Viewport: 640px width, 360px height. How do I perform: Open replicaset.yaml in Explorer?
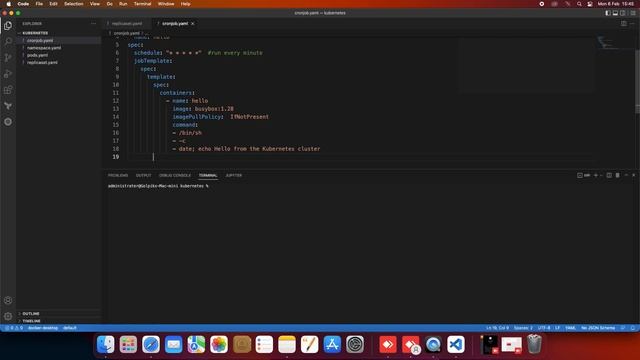click(x=42, y=62)
